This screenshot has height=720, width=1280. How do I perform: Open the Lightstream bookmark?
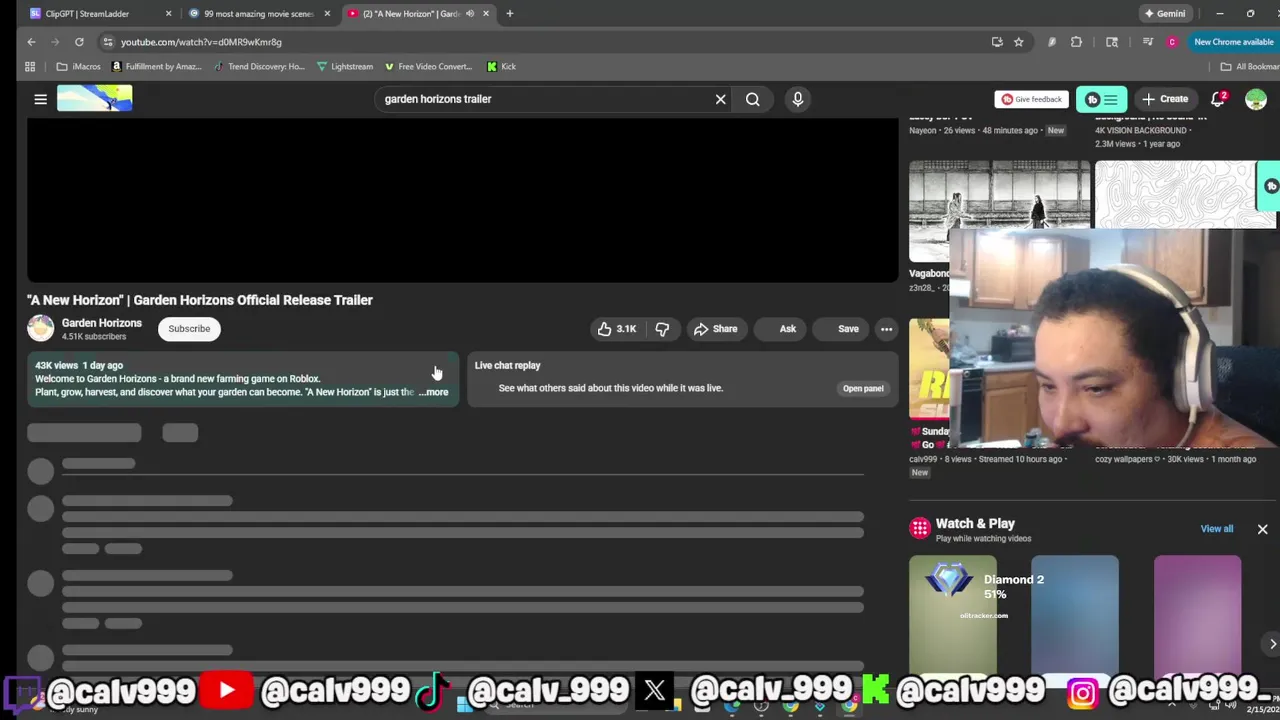click(345, 66)
